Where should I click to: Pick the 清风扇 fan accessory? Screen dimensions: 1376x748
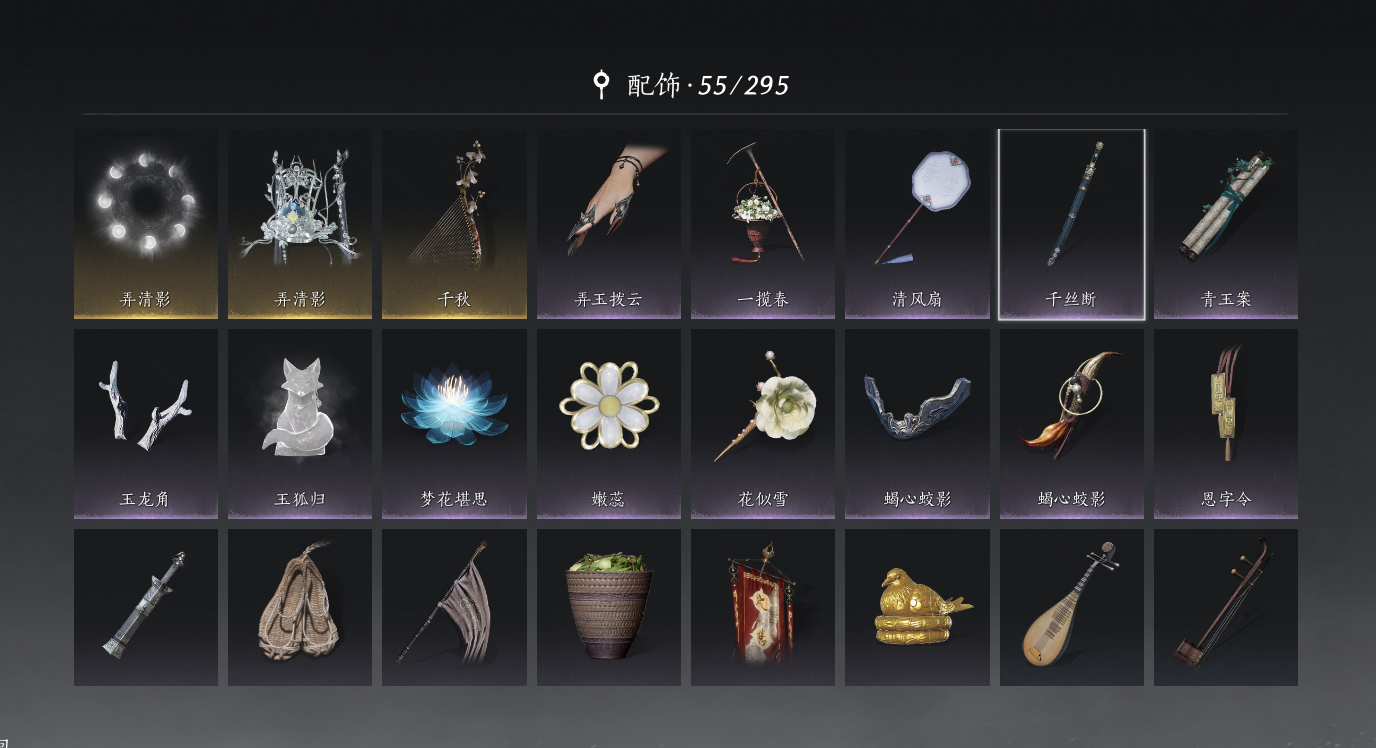[917, 224]
